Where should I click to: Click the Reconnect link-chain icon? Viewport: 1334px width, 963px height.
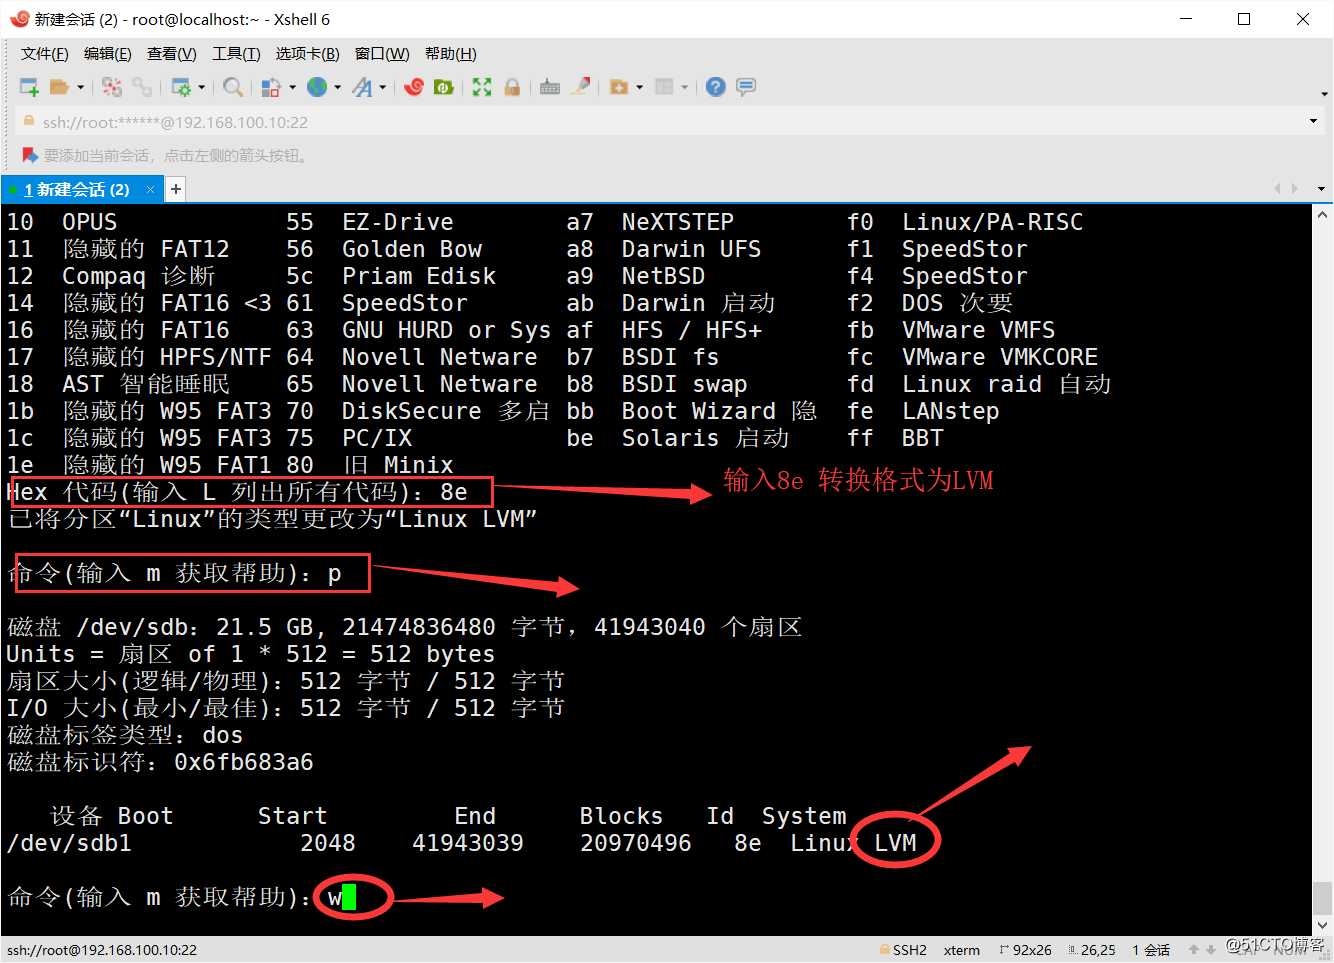click(x=142, y=87)
